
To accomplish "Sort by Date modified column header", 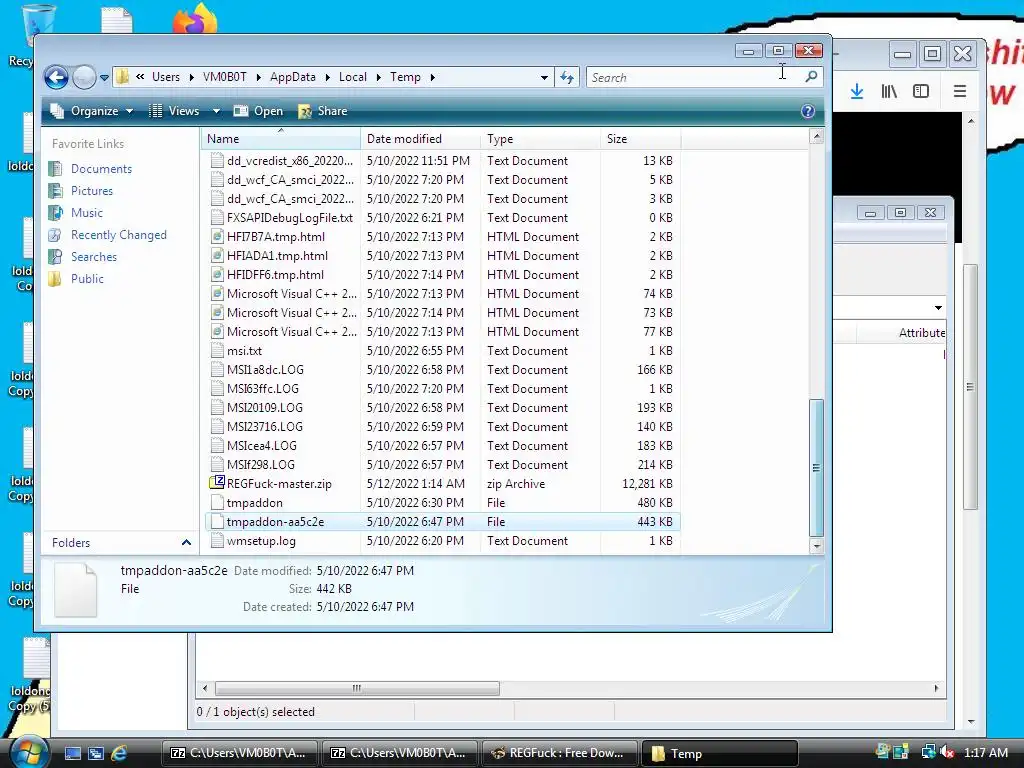I will [x=421, y=138].
